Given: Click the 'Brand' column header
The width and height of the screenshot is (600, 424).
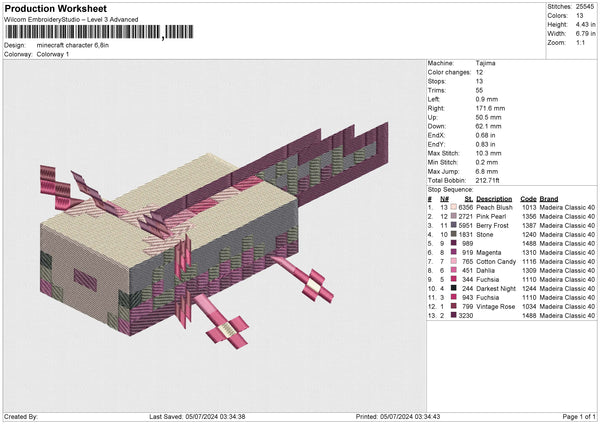Looking at the screenshot, I should (549, 199).
